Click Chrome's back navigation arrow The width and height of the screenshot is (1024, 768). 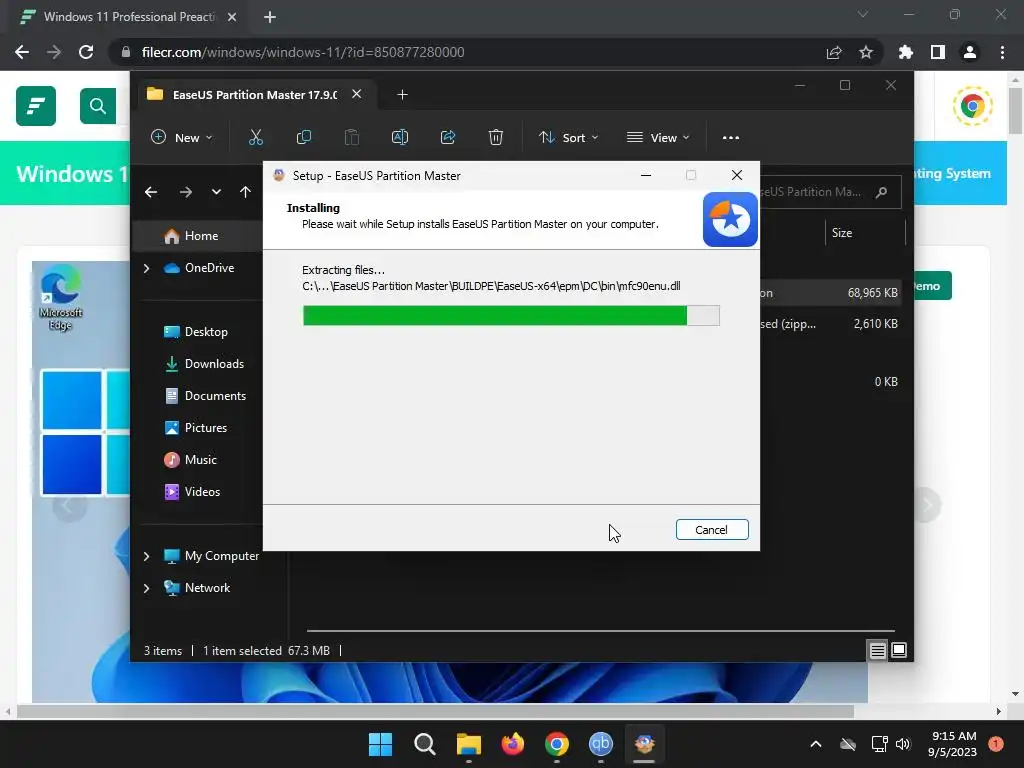tap(22, 52)
